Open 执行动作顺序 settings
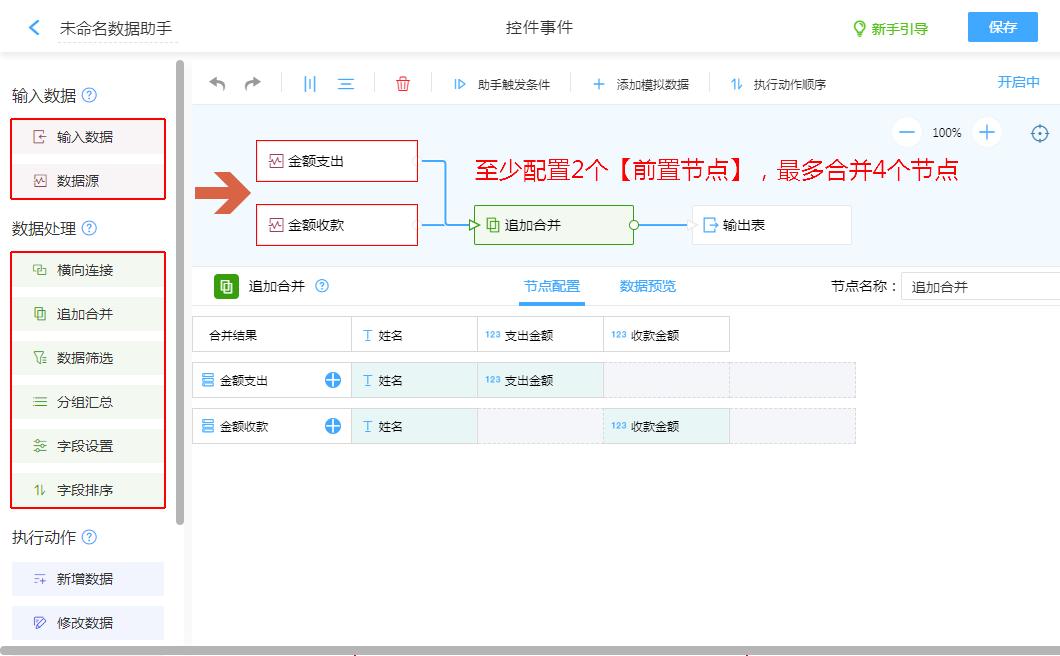The image size is (1060, 656). (778, 85)
